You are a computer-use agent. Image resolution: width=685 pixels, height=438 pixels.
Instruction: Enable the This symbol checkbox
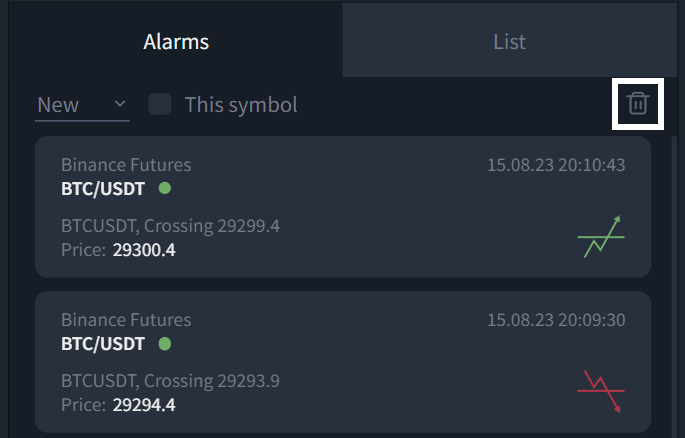point(159,104)
